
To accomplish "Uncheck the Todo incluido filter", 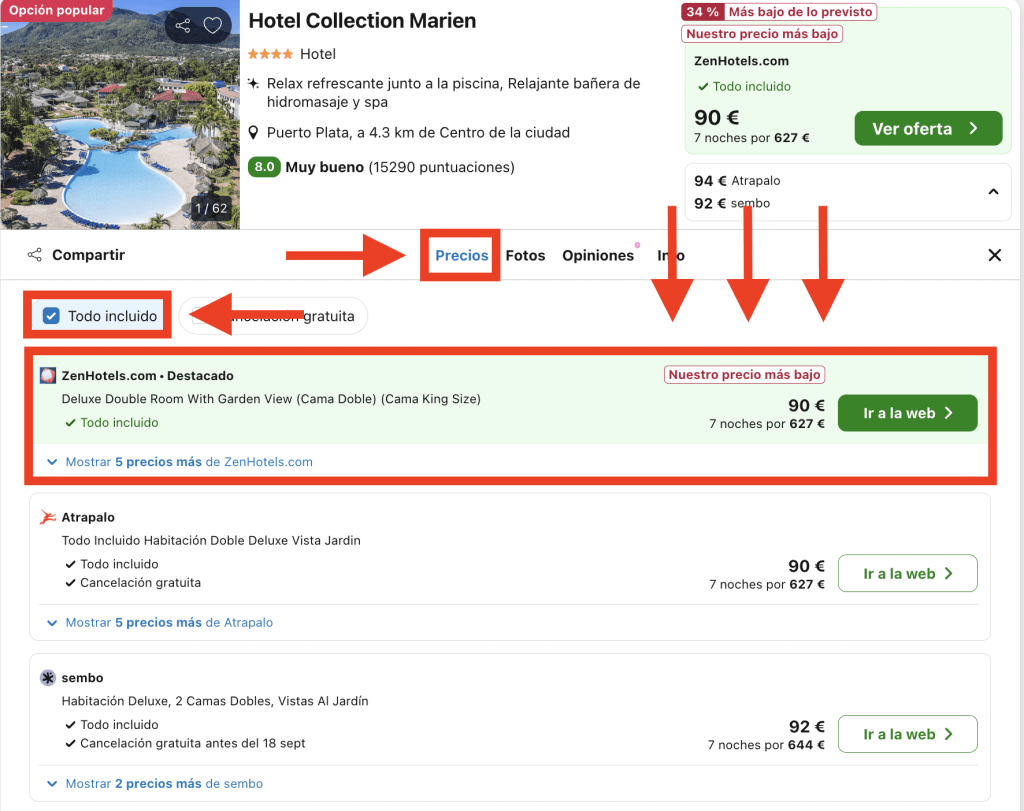I will click(x=52, y=316).
